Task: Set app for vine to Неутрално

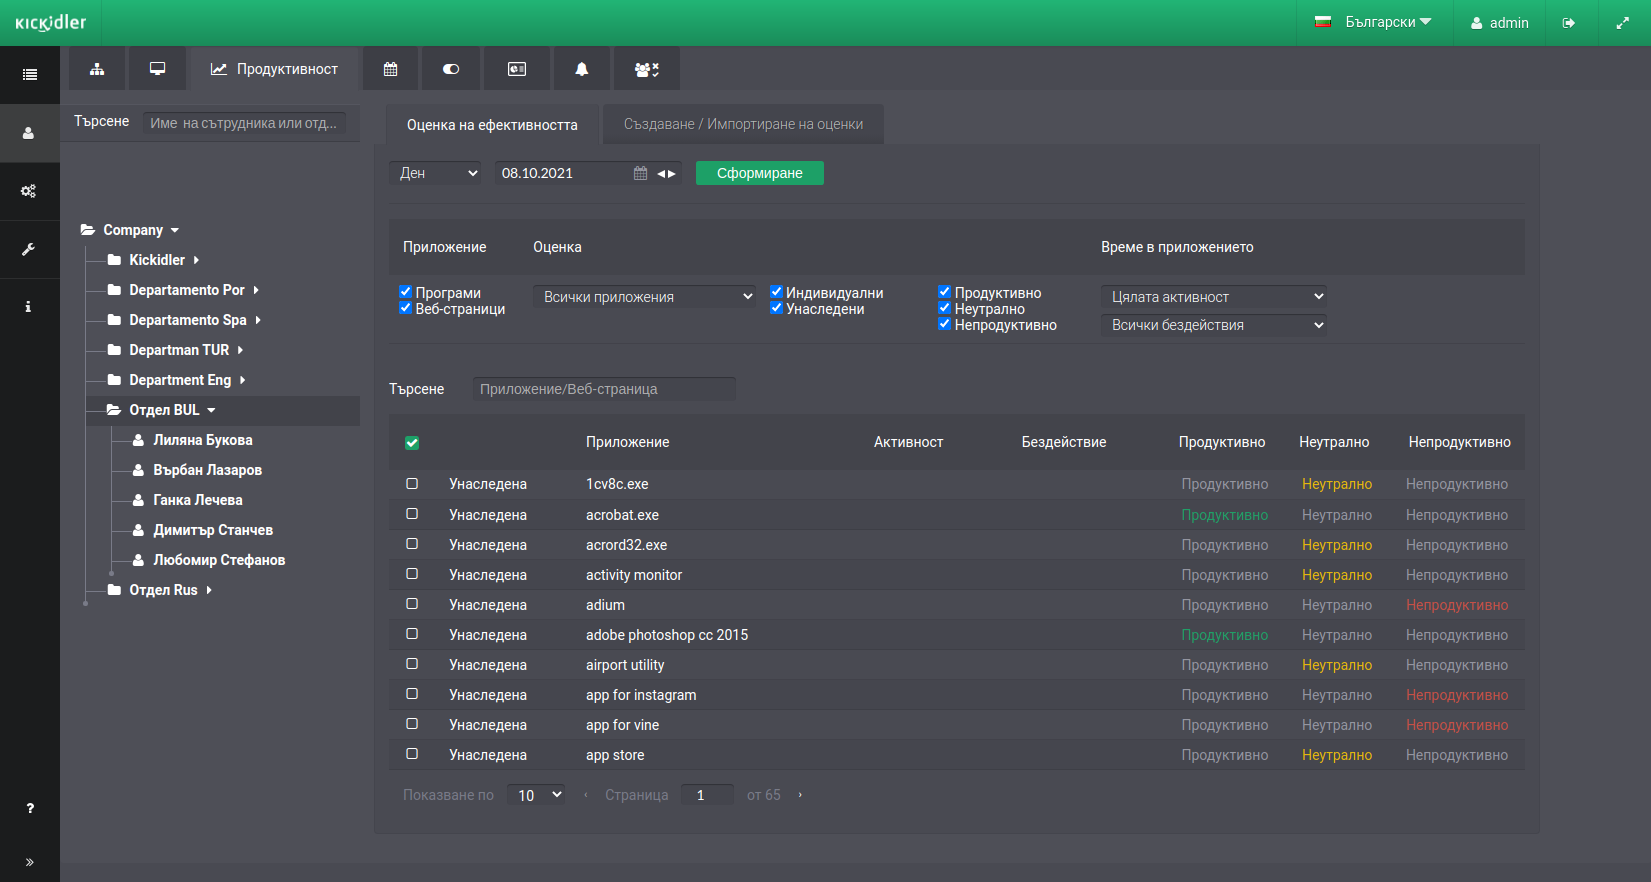Action: pyautogui.click(x=1336, y=725)
